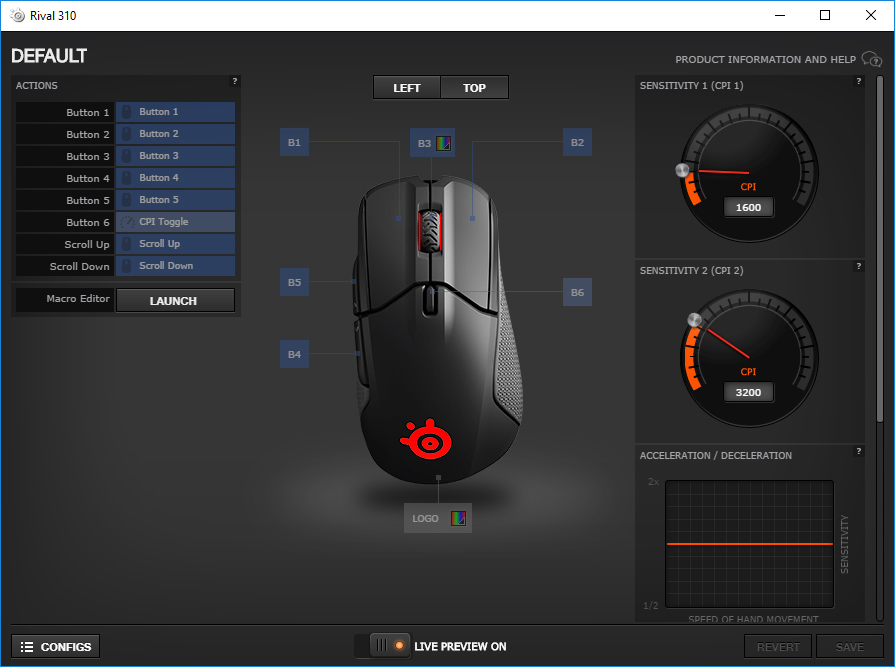This screenshot has width=895, height=667.
Task: Open Product Information and Help
Action: coord(765,59)
